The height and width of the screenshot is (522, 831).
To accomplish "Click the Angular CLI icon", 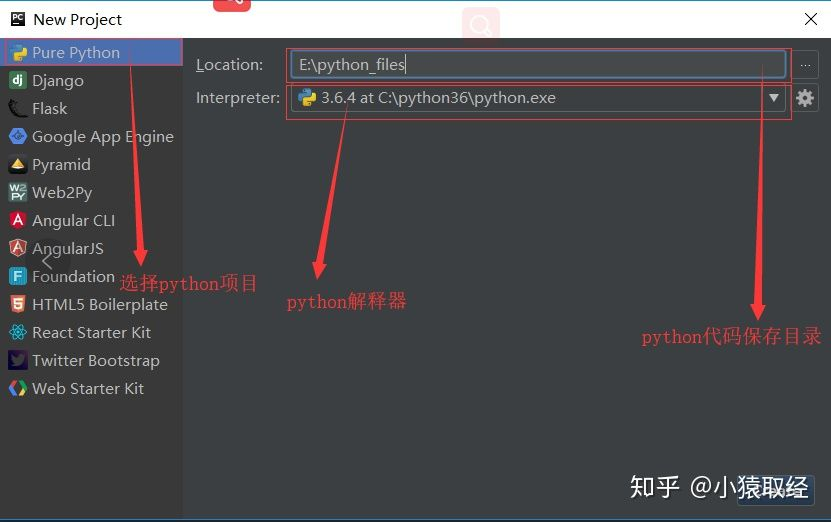I will click(x=17, y=220).
